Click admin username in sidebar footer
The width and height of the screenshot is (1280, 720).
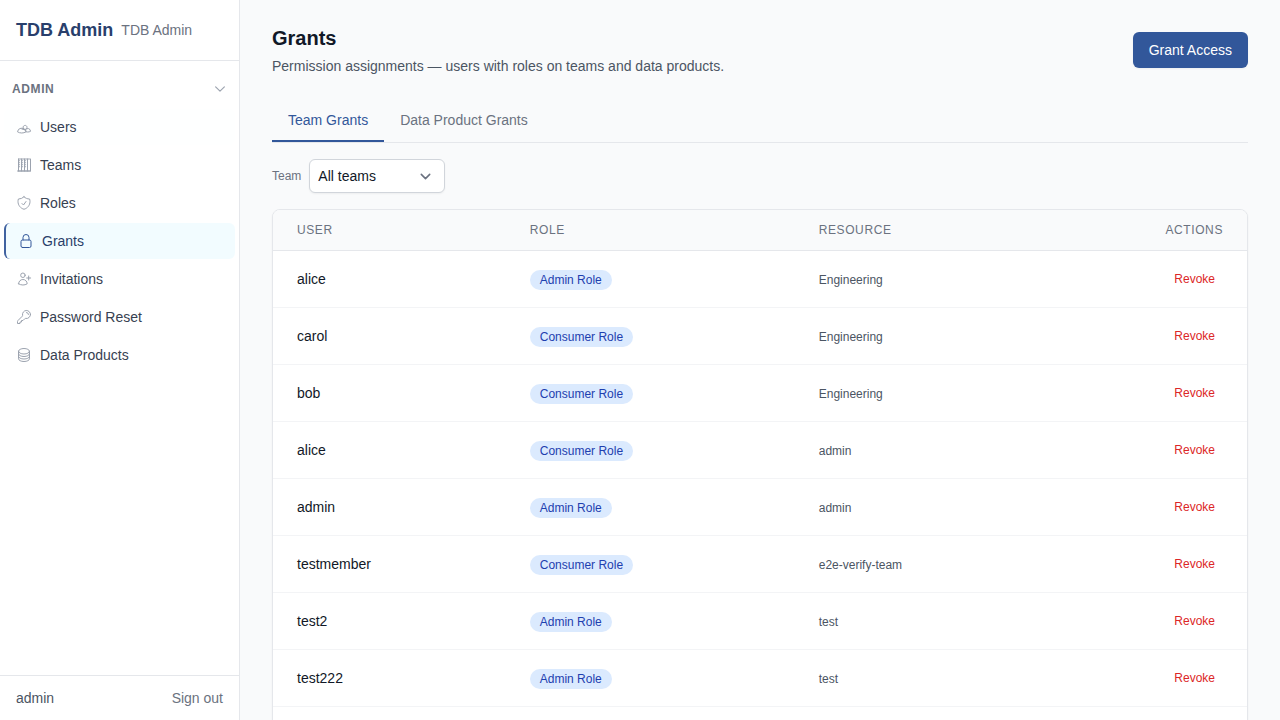pos(35,698)
